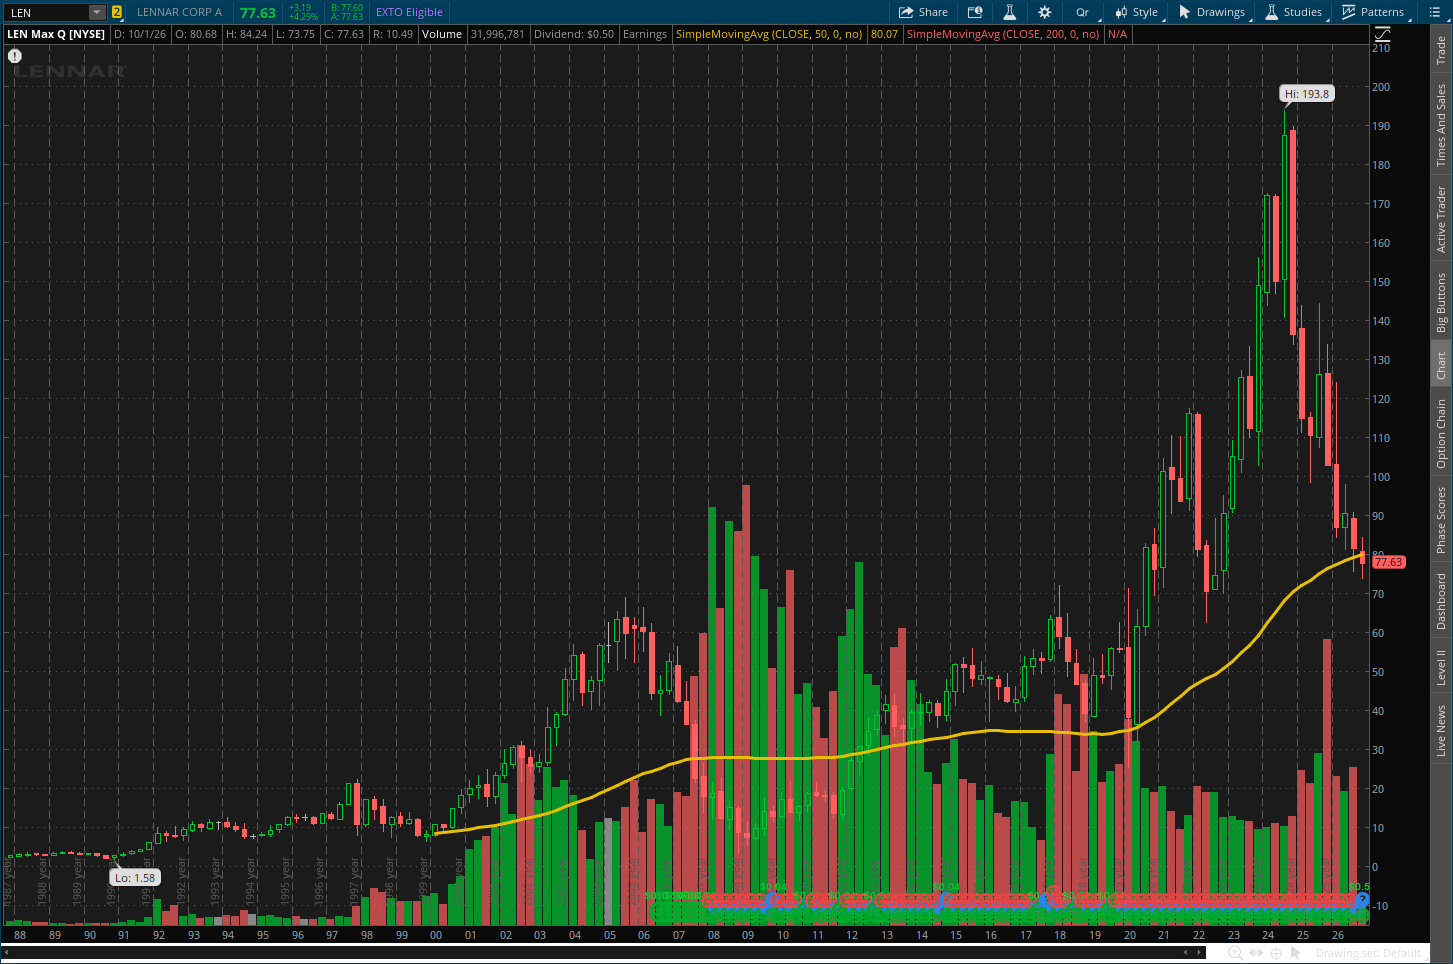This screenshot has width=1453, height=964.
Task: Click the zoom magnifier icon at bottom
Action: 1236,953
